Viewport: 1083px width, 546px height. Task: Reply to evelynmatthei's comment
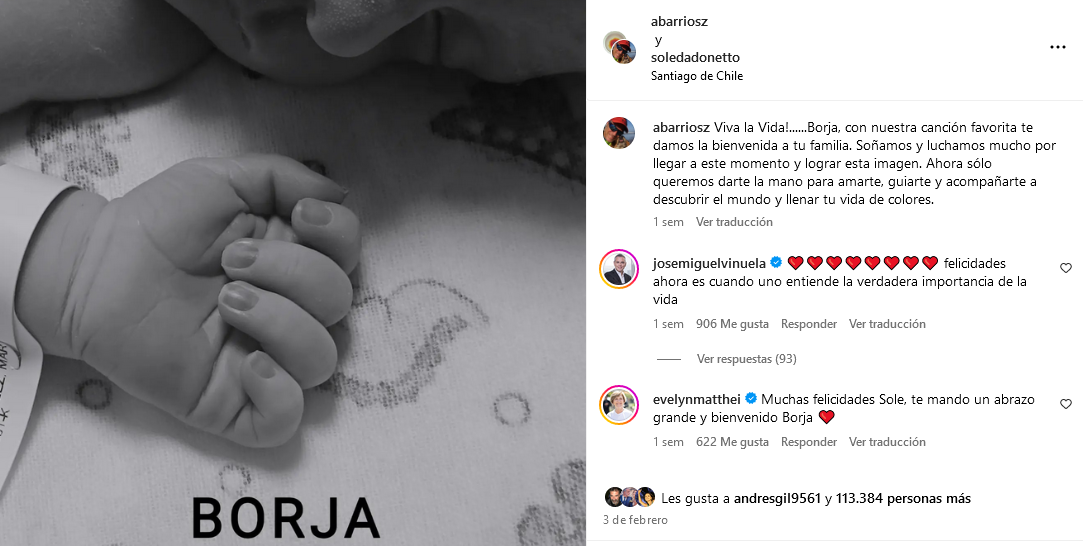[x=809, y=442]
